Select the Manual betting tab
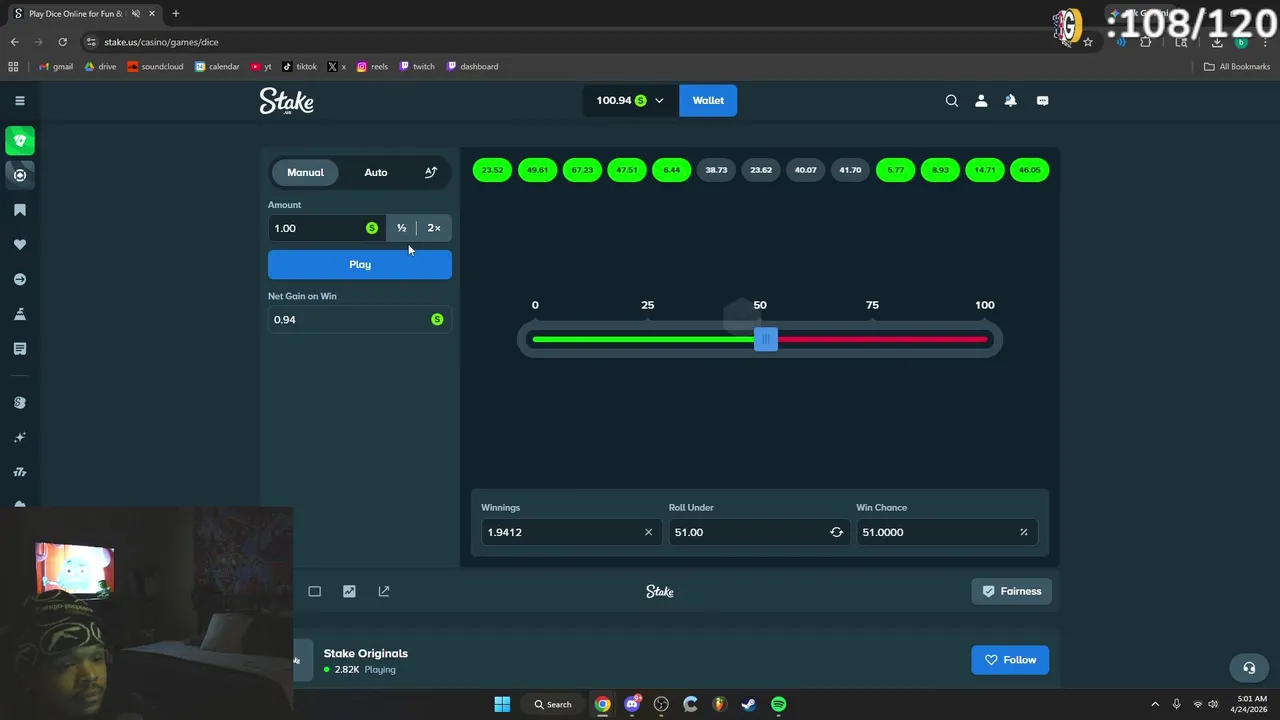The height and width of the screenshot is (720, 1280). [305, 172]
